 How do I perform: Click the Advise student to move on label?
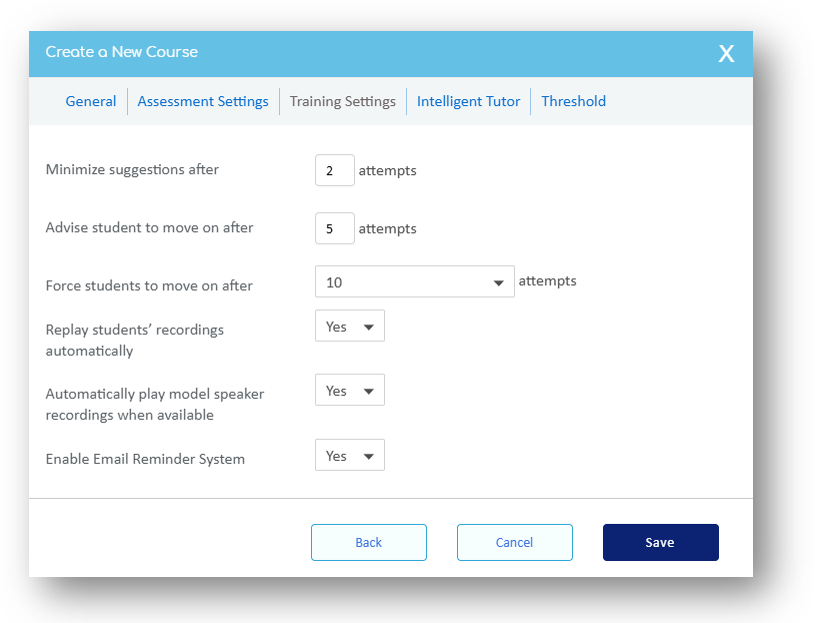click(x=149, y=228)
